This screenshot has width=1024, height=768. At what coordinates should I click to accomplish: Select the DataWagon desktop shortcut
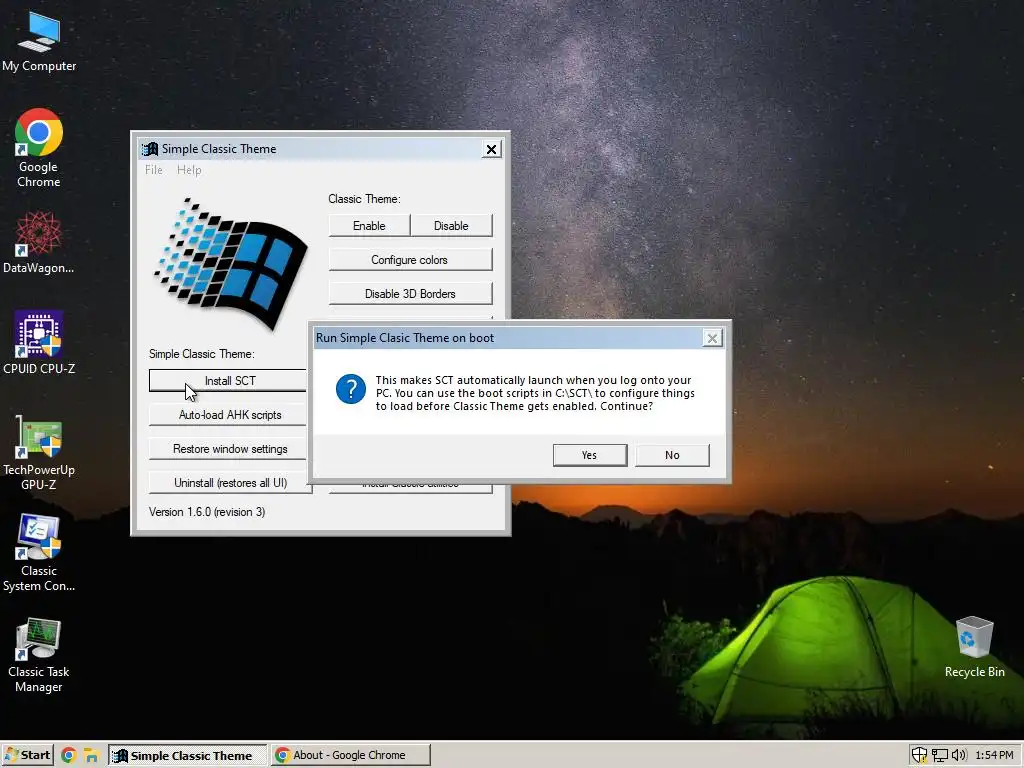point(39,242)
